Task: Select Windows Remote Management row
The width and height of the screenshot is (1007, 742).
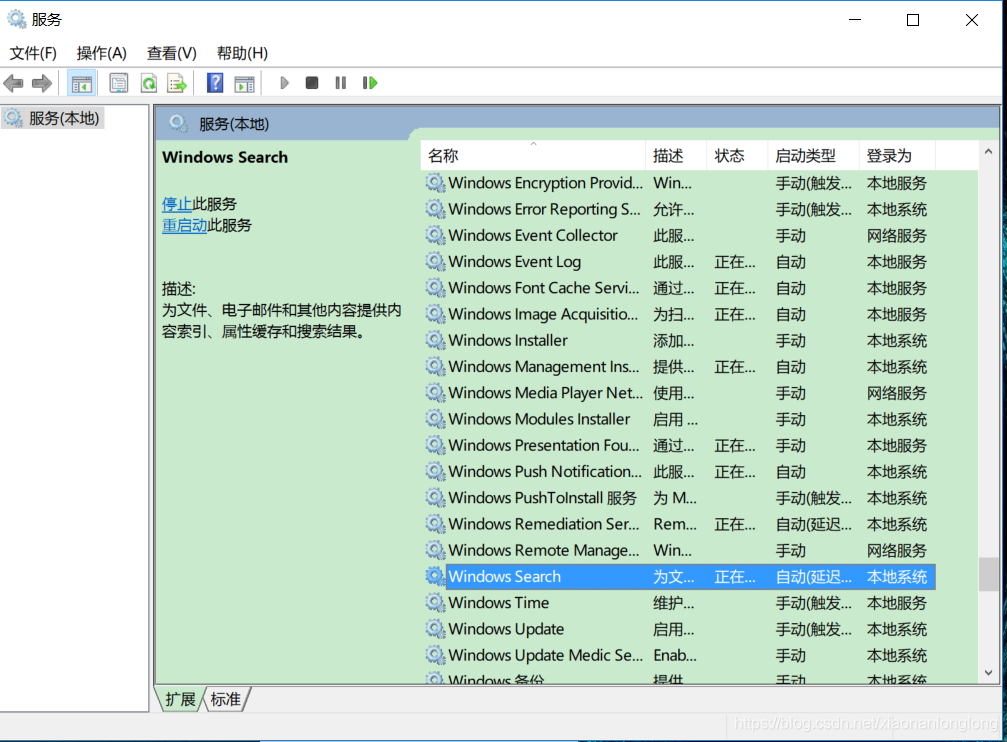Action: (679, 550)
